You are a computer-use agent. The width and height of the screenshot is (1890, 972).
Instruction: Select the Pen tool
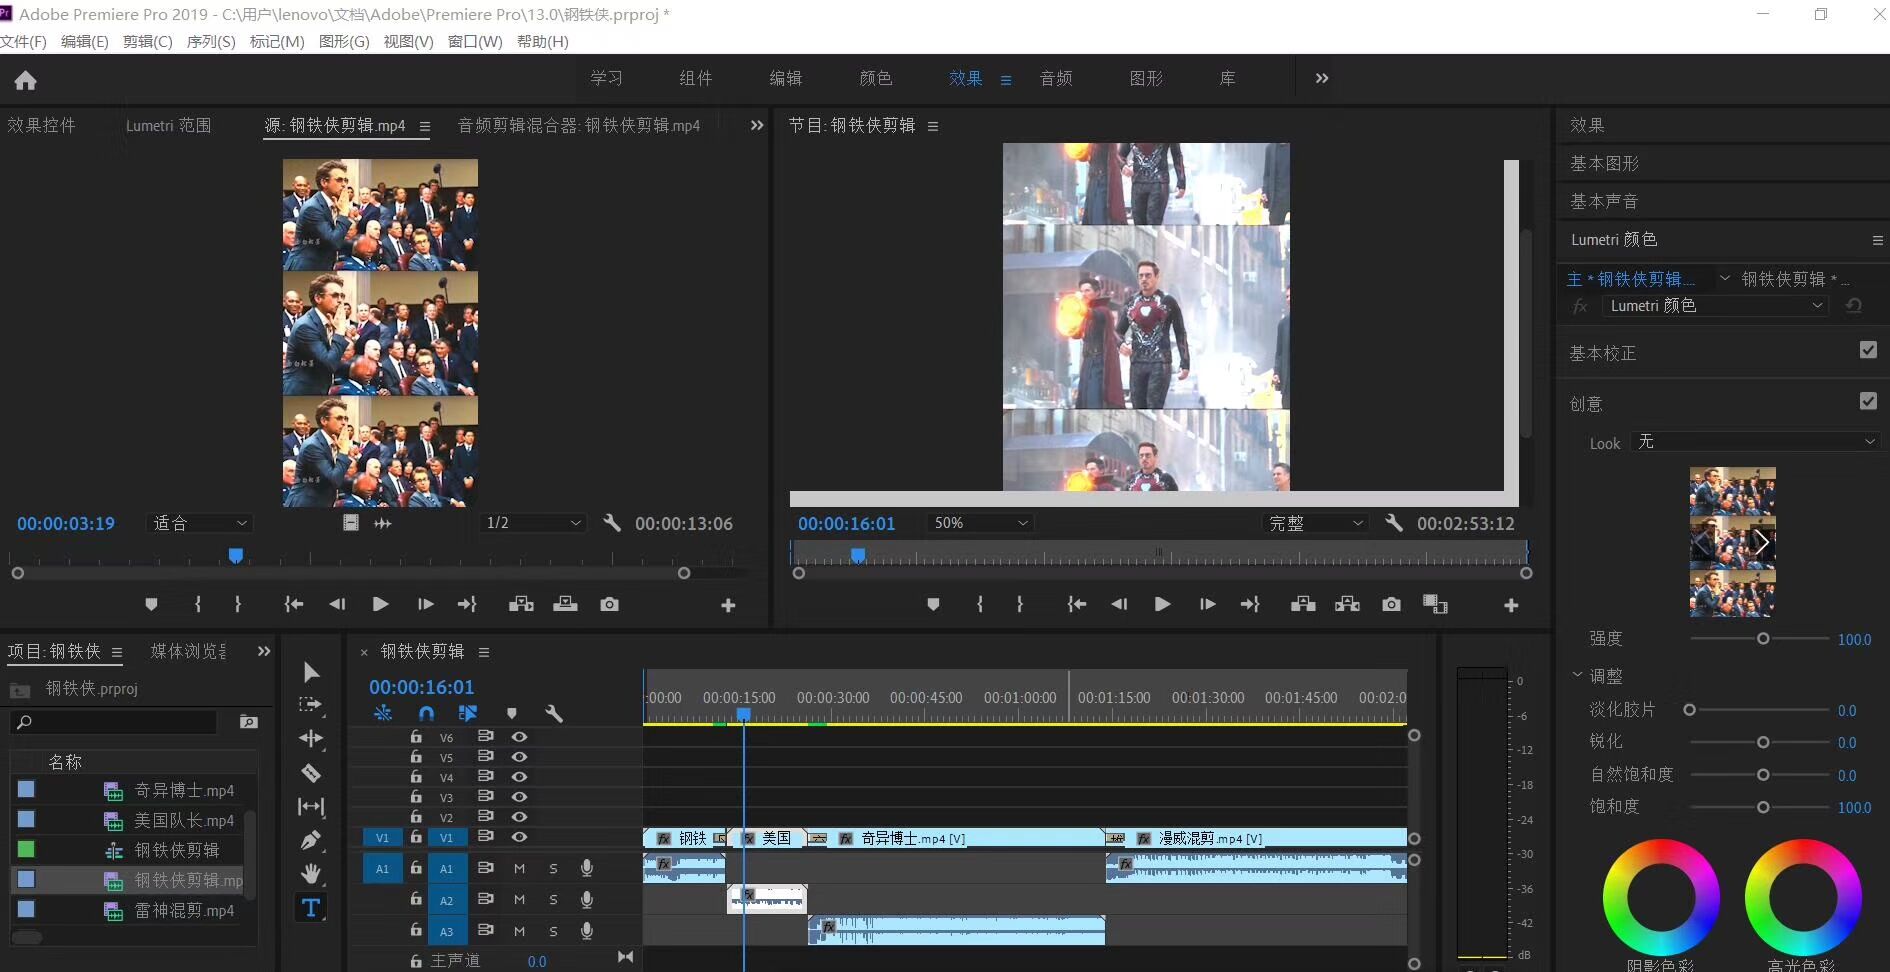point(311,840)
